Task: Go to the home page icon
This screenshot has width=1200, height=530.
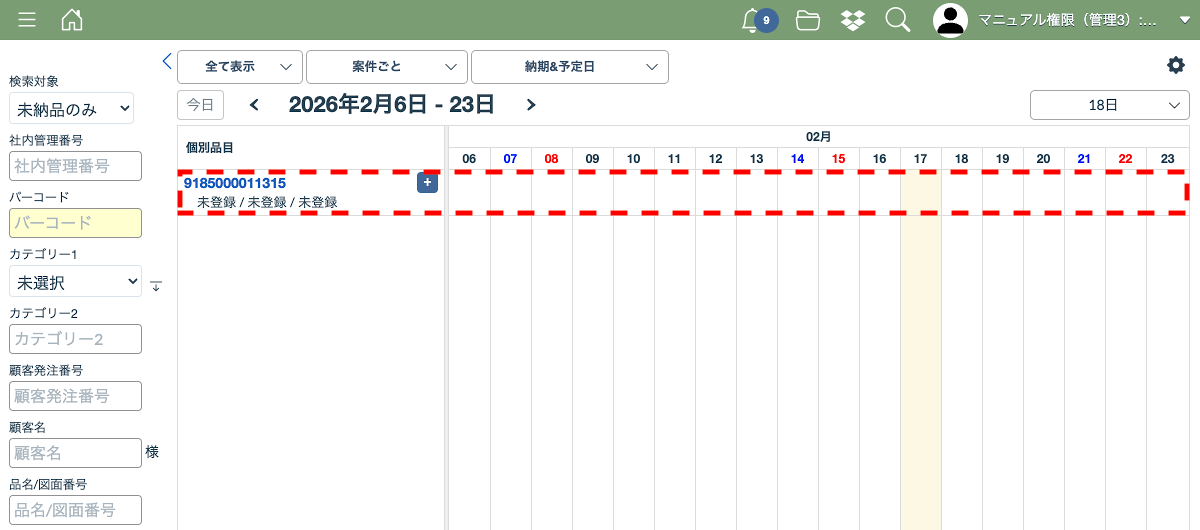Action: tap(72, 20)
